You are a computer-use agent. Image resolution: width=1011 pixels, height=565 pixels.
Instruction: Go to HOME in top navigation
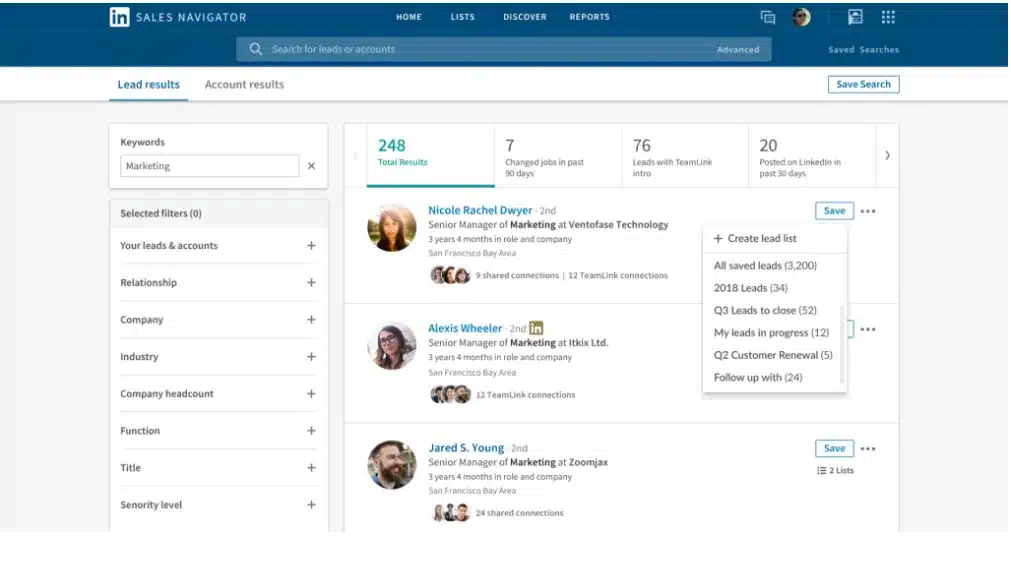point(409,17)
